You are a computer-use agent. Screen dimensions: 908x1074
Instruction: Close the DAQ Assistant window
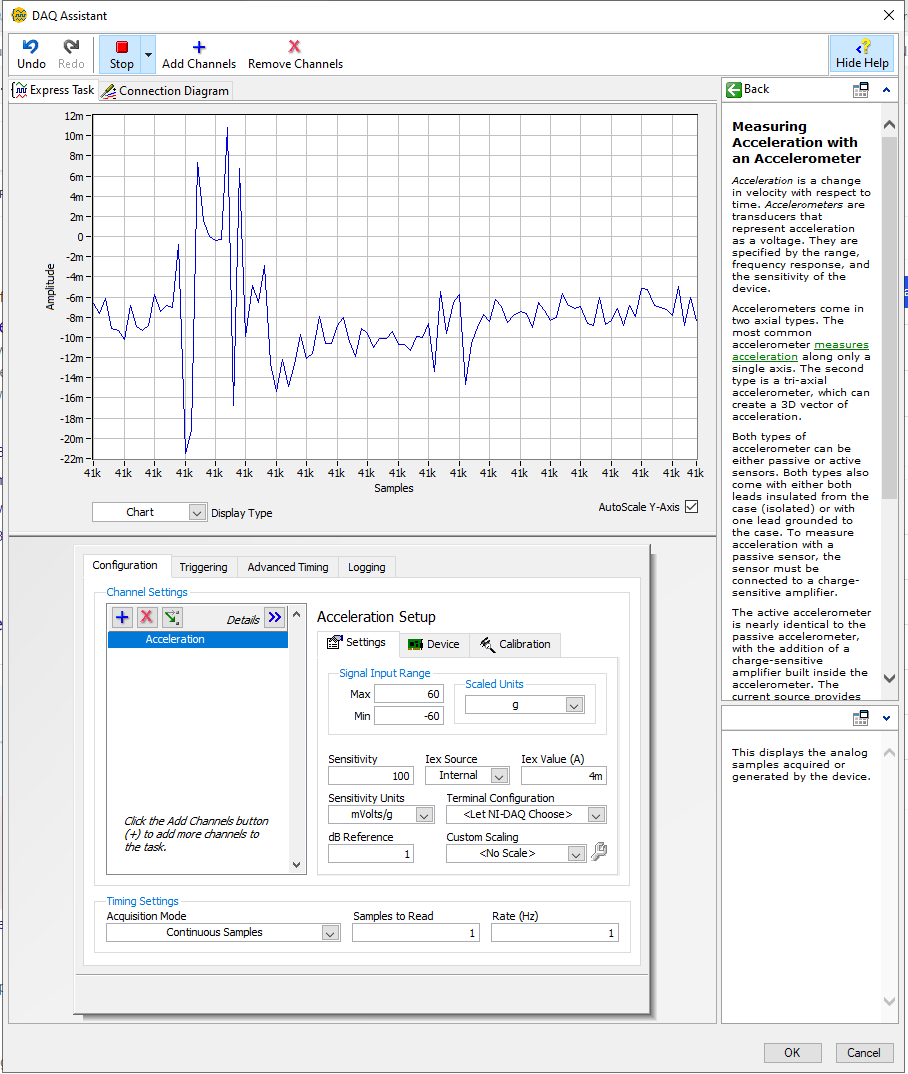pos(888,15)
